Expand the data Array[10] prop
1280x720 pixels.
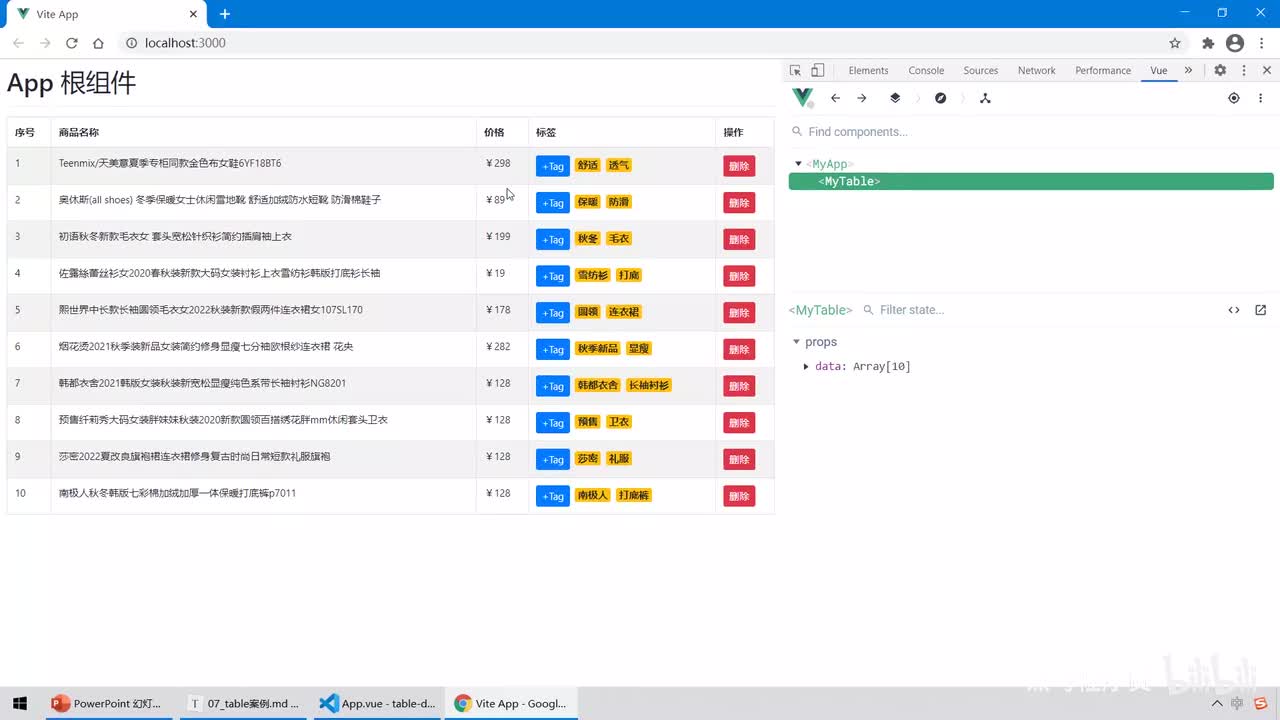[807, 367]
